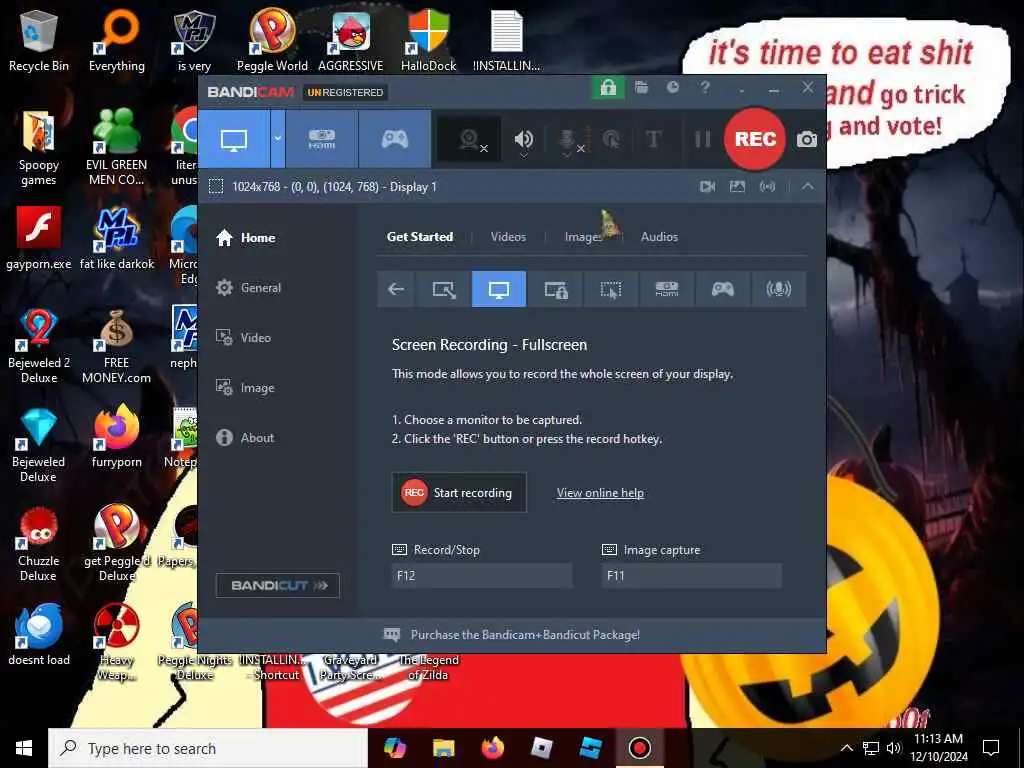Viewport: 1024px width, 768px height.
Task: Toggle the microphone icon
Action: pos(568,139)
